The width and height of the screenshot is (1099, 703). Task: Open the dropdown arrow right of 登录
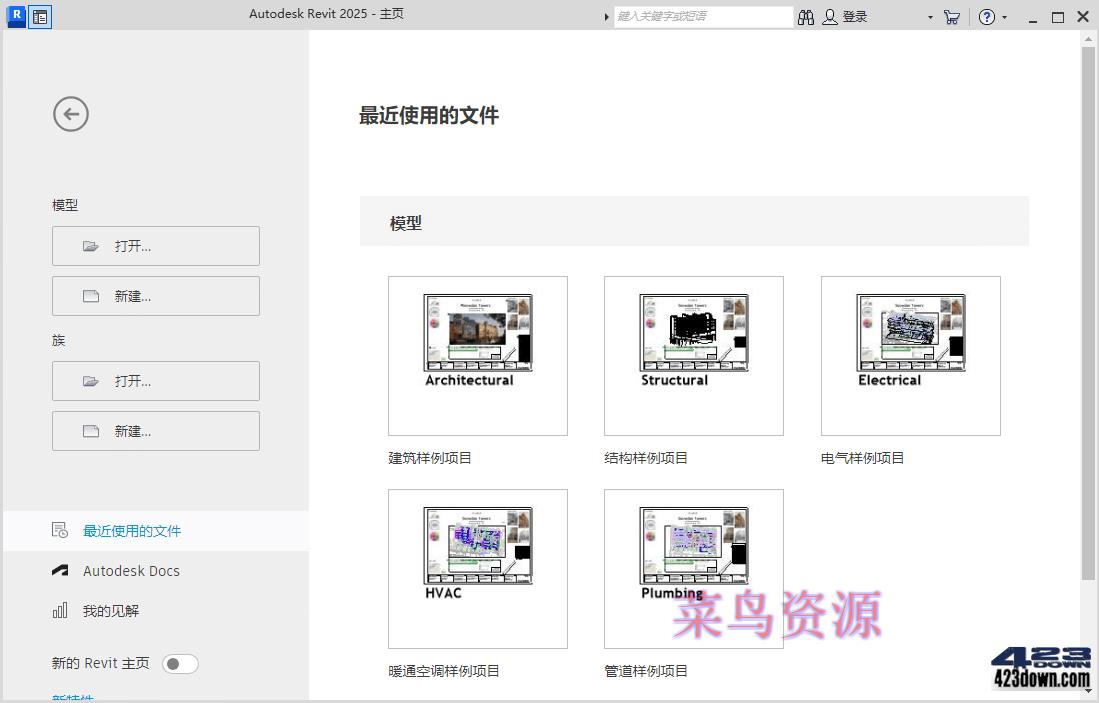[x=930, y=16]
